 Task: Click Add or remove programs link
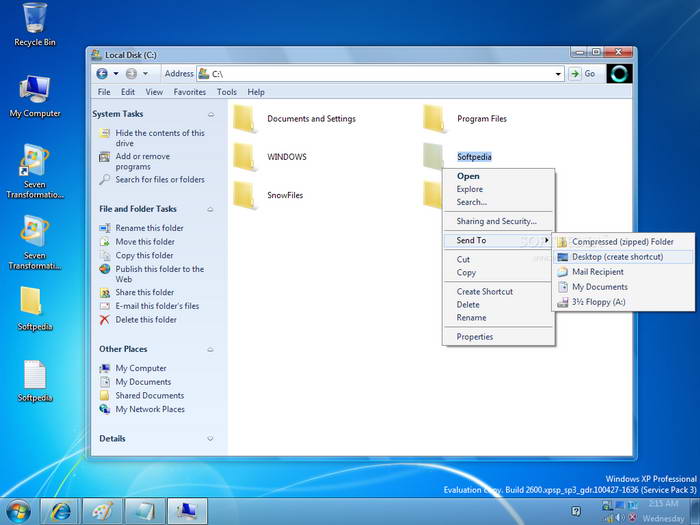[x=134, y=161]
